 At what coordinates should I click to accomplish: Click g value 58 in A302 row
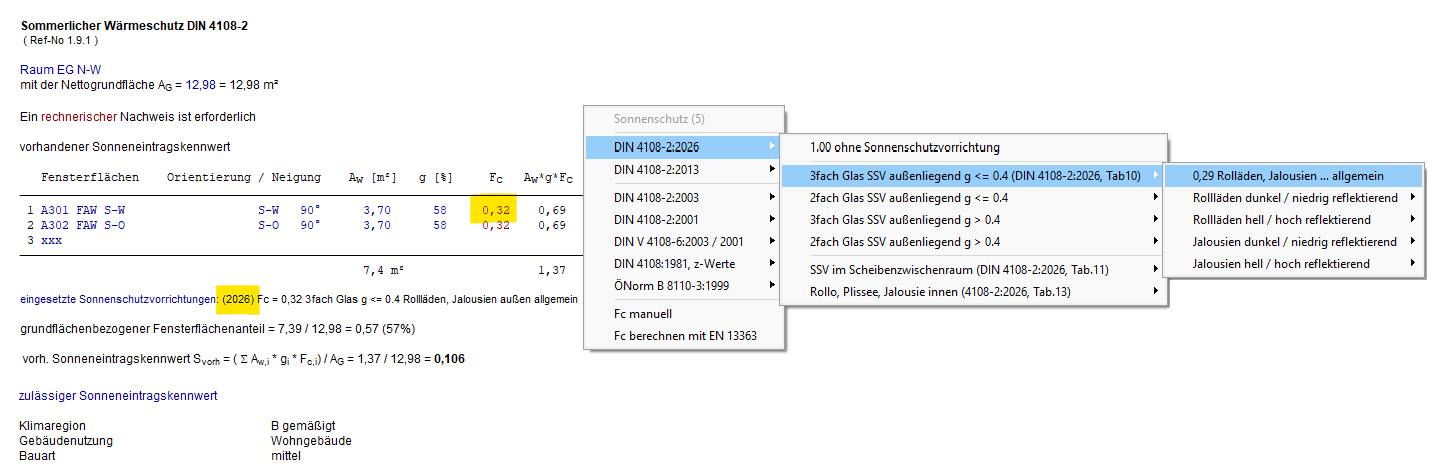pyautogui.click(x=440, y=225)
